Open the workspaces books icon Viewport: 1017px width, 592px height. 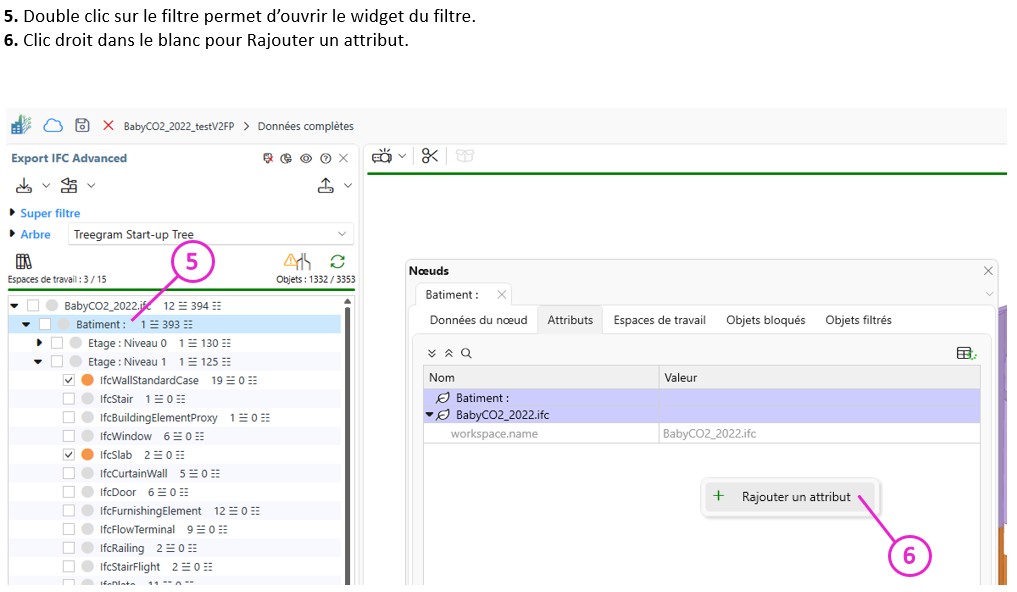click(x=23, y=261)
